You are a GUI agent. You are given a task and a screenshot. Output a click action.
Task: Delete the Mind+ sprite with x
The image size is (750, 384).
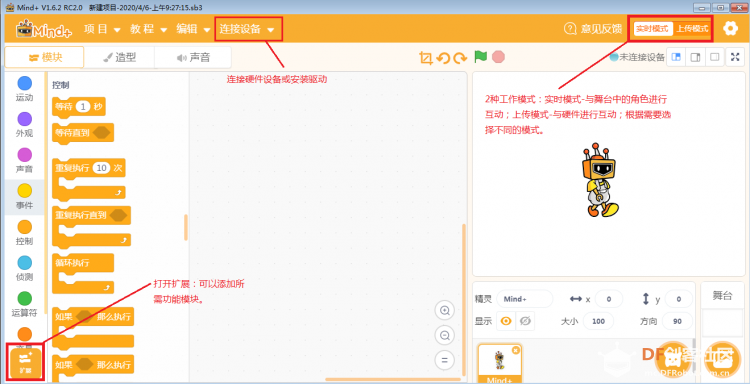coord(515,350)
